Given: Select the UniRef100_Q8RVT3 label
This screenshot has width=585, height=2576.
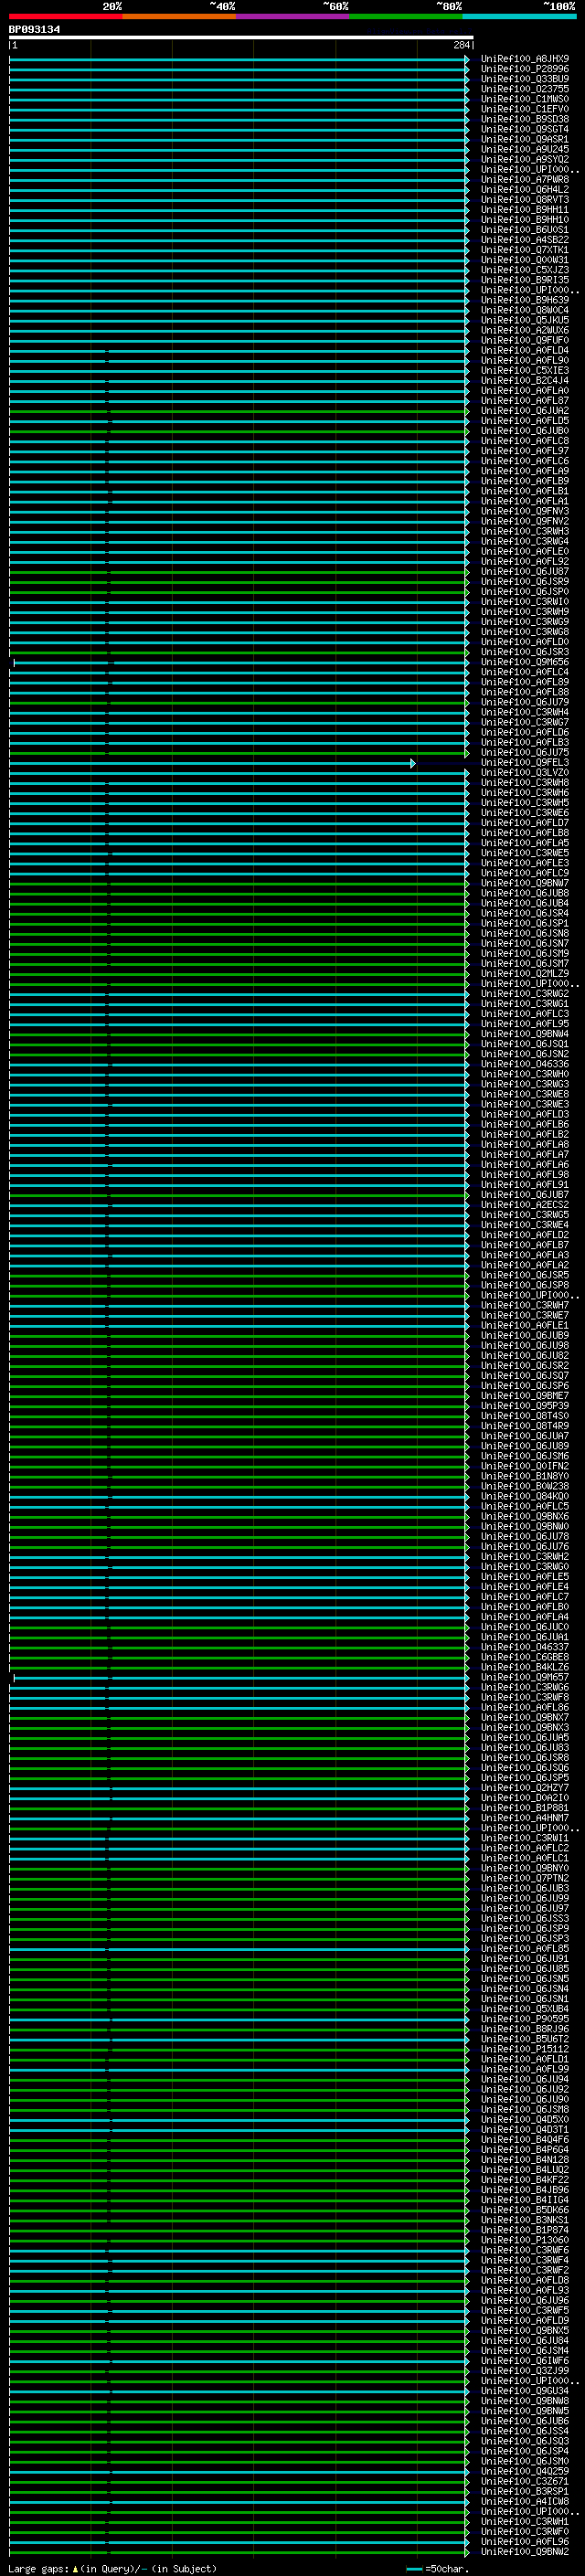Looking at the screenshot, I should click(525, 199).
